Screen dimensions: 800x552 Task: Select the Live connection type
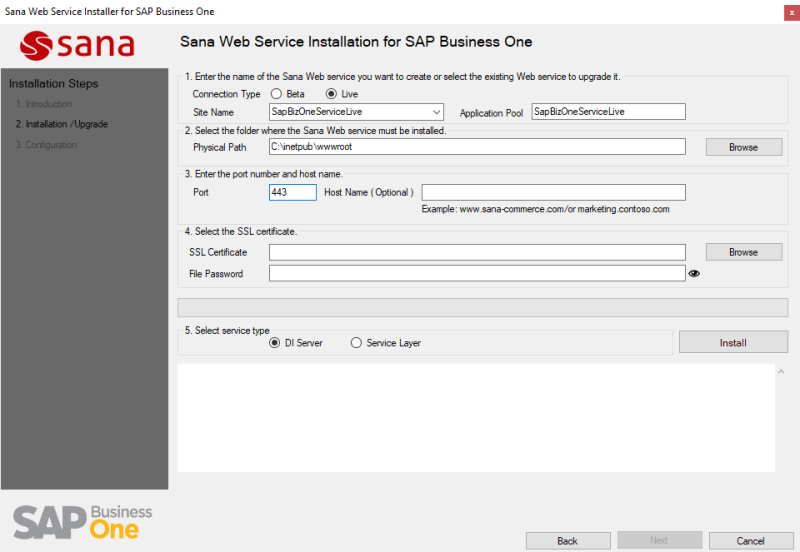(332, 94)
